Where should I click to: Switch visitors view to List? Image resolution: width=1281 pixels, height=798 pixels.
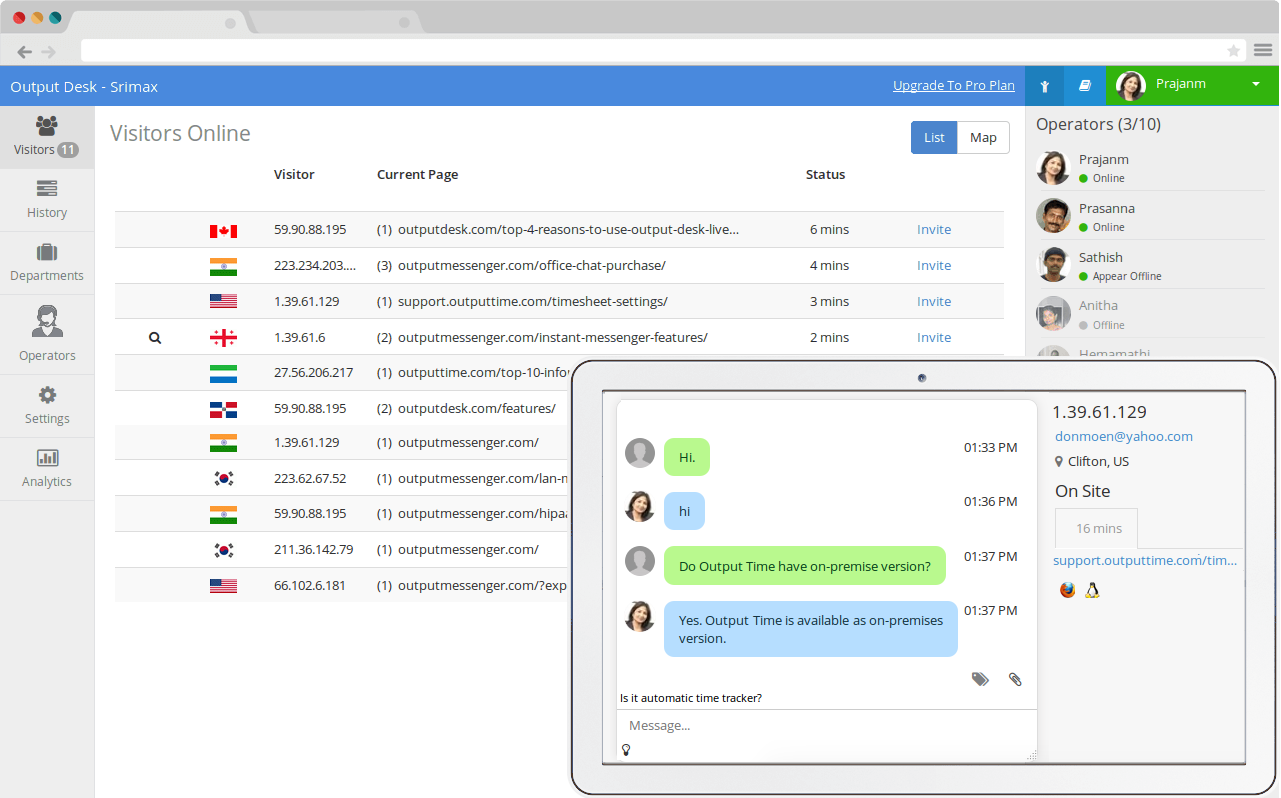tap(934, 138)
